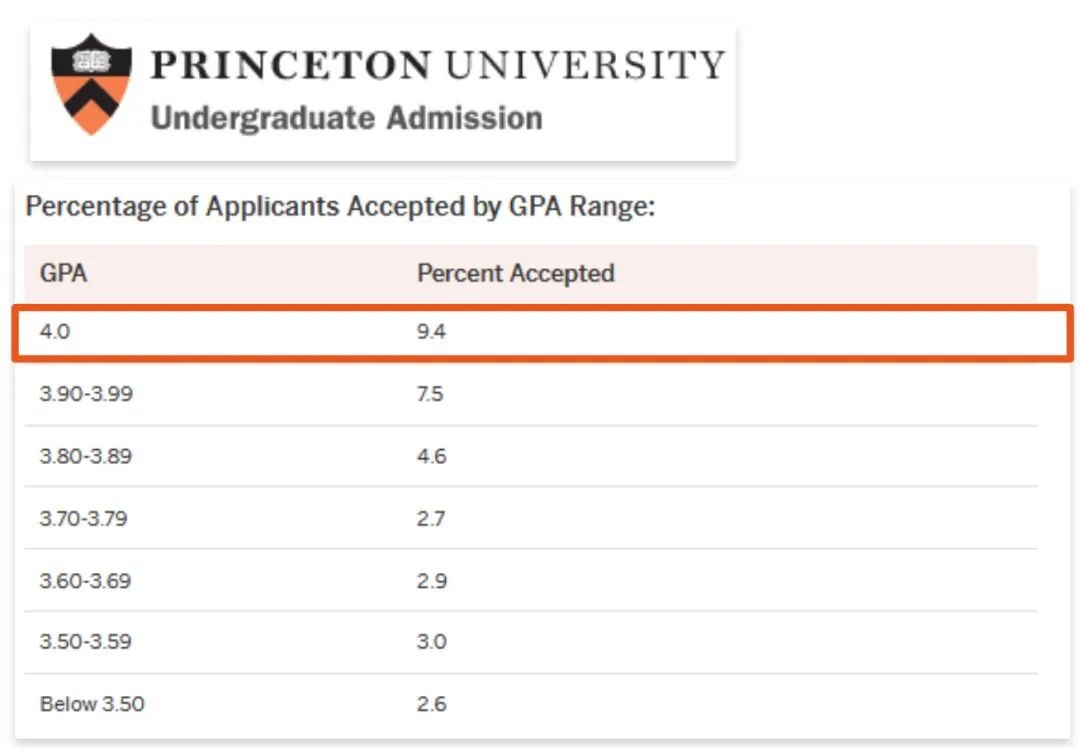Image resolution: width=1080 pixels, height=748 pixels.
Task: Select the 3.90-3.99 GPA cell
Action: [86, 394]
